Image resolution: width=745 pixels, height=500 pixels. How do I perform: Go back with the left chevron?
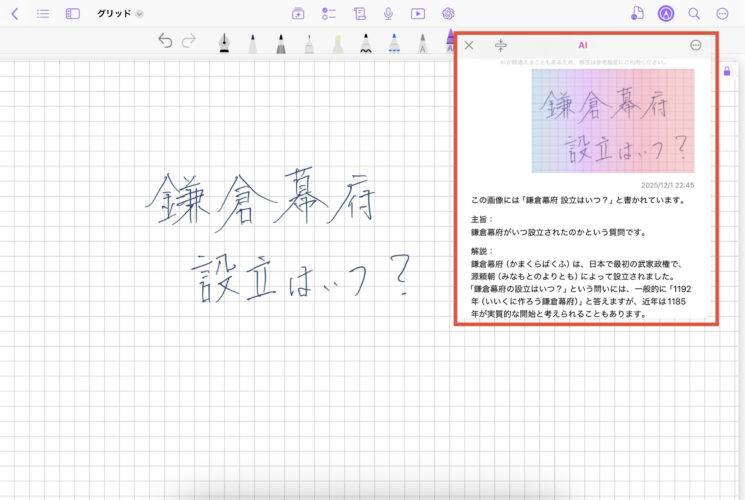[x=15, y=14]
